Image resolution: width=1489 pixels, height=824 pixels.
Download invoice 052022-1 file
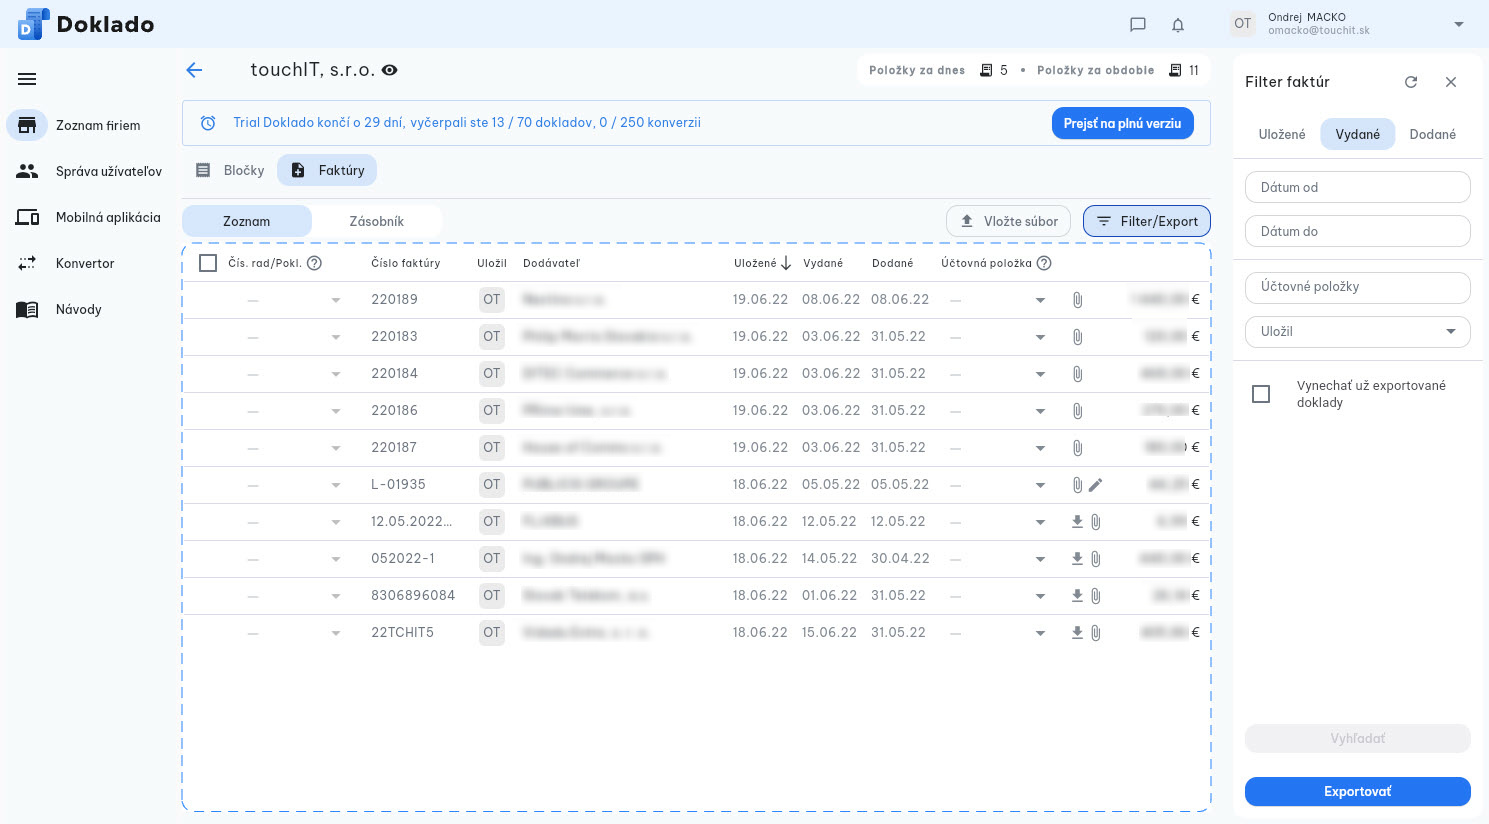[x=1077, y=558]
